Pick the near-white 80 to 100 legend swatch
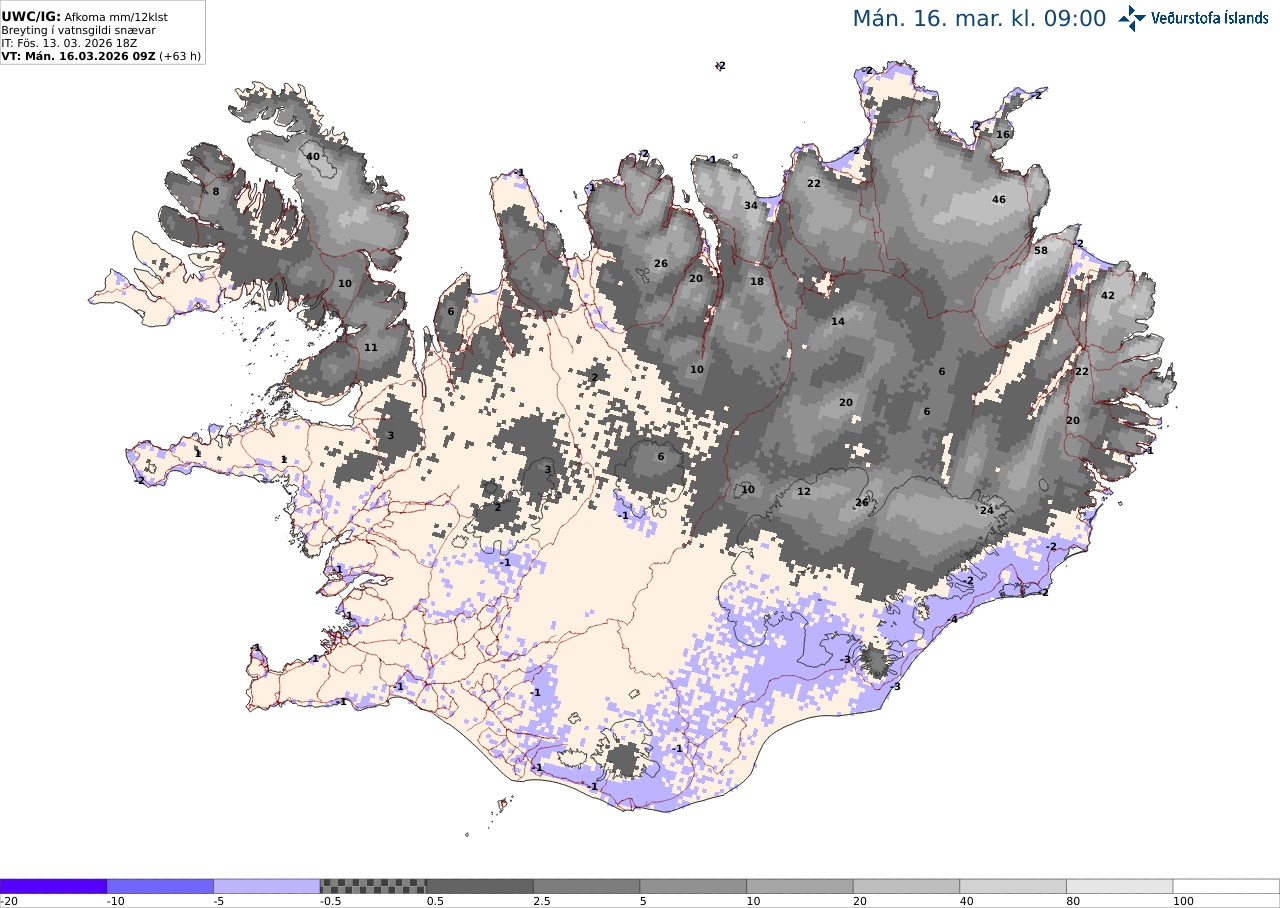This screenshot has width=1280, height=908. tap(1120, 886)
